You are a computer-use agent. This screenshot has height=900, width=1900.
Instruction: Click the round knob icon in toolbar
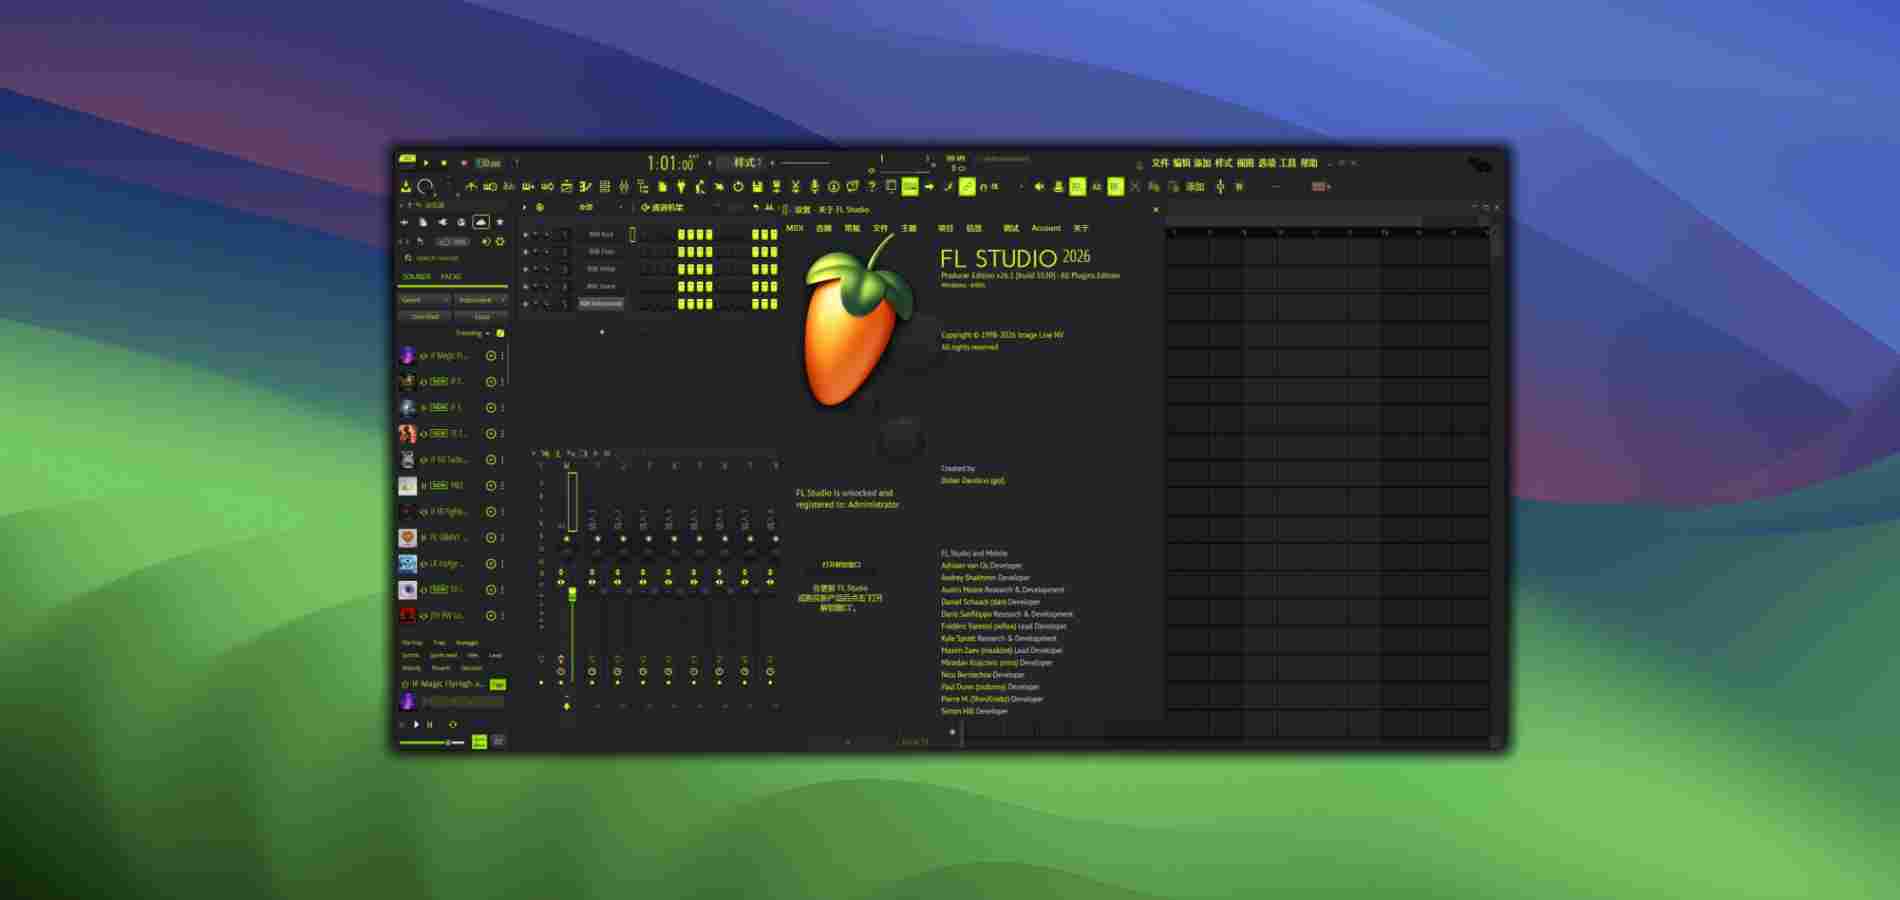[425, 187]
